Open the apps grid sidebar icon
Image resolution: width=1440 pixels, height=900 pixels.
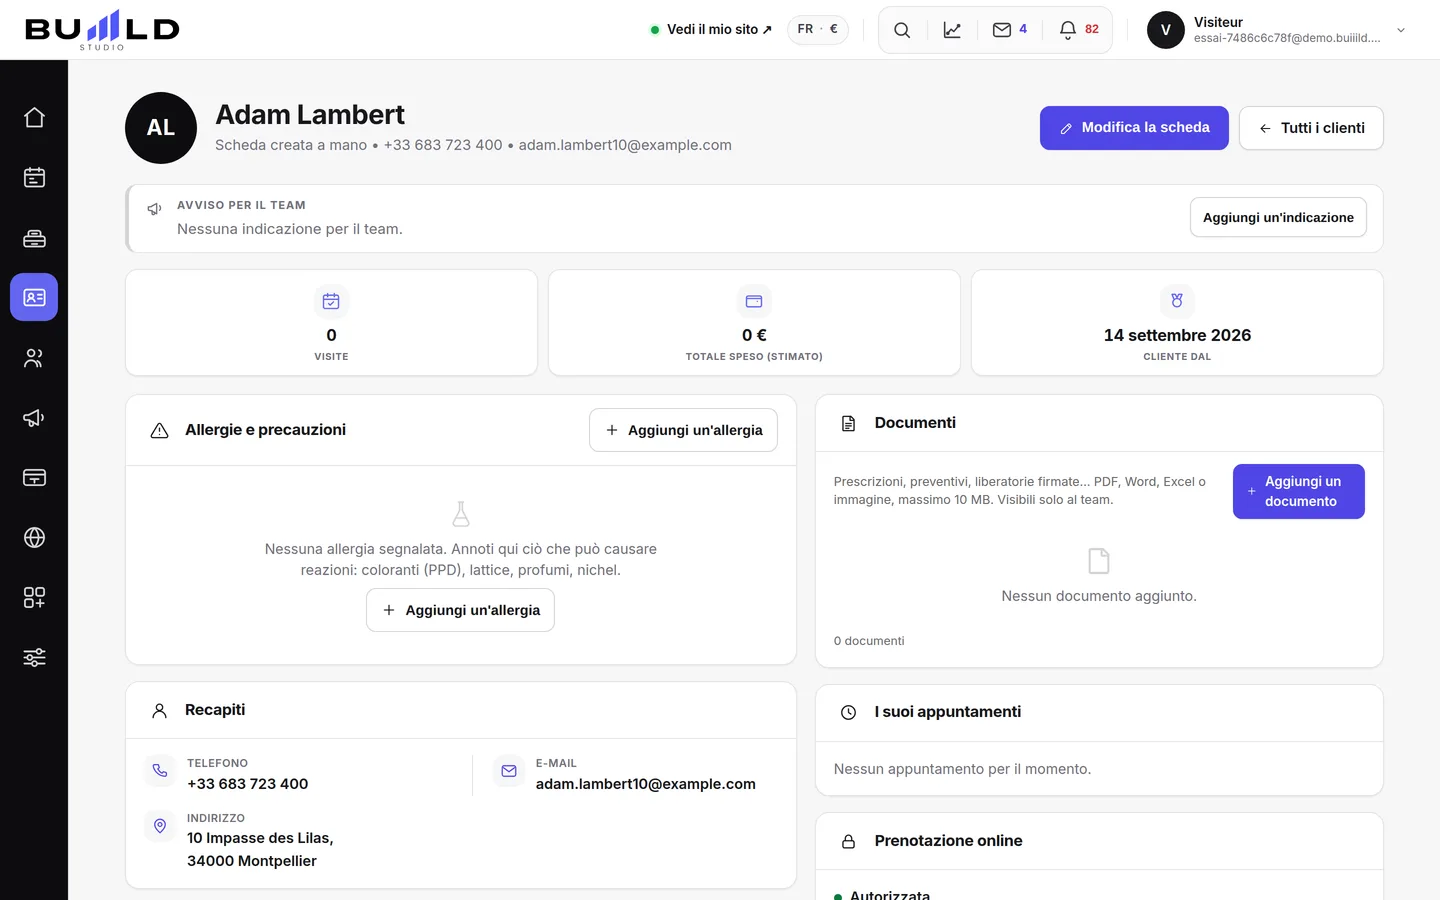[x=34, y=598]
